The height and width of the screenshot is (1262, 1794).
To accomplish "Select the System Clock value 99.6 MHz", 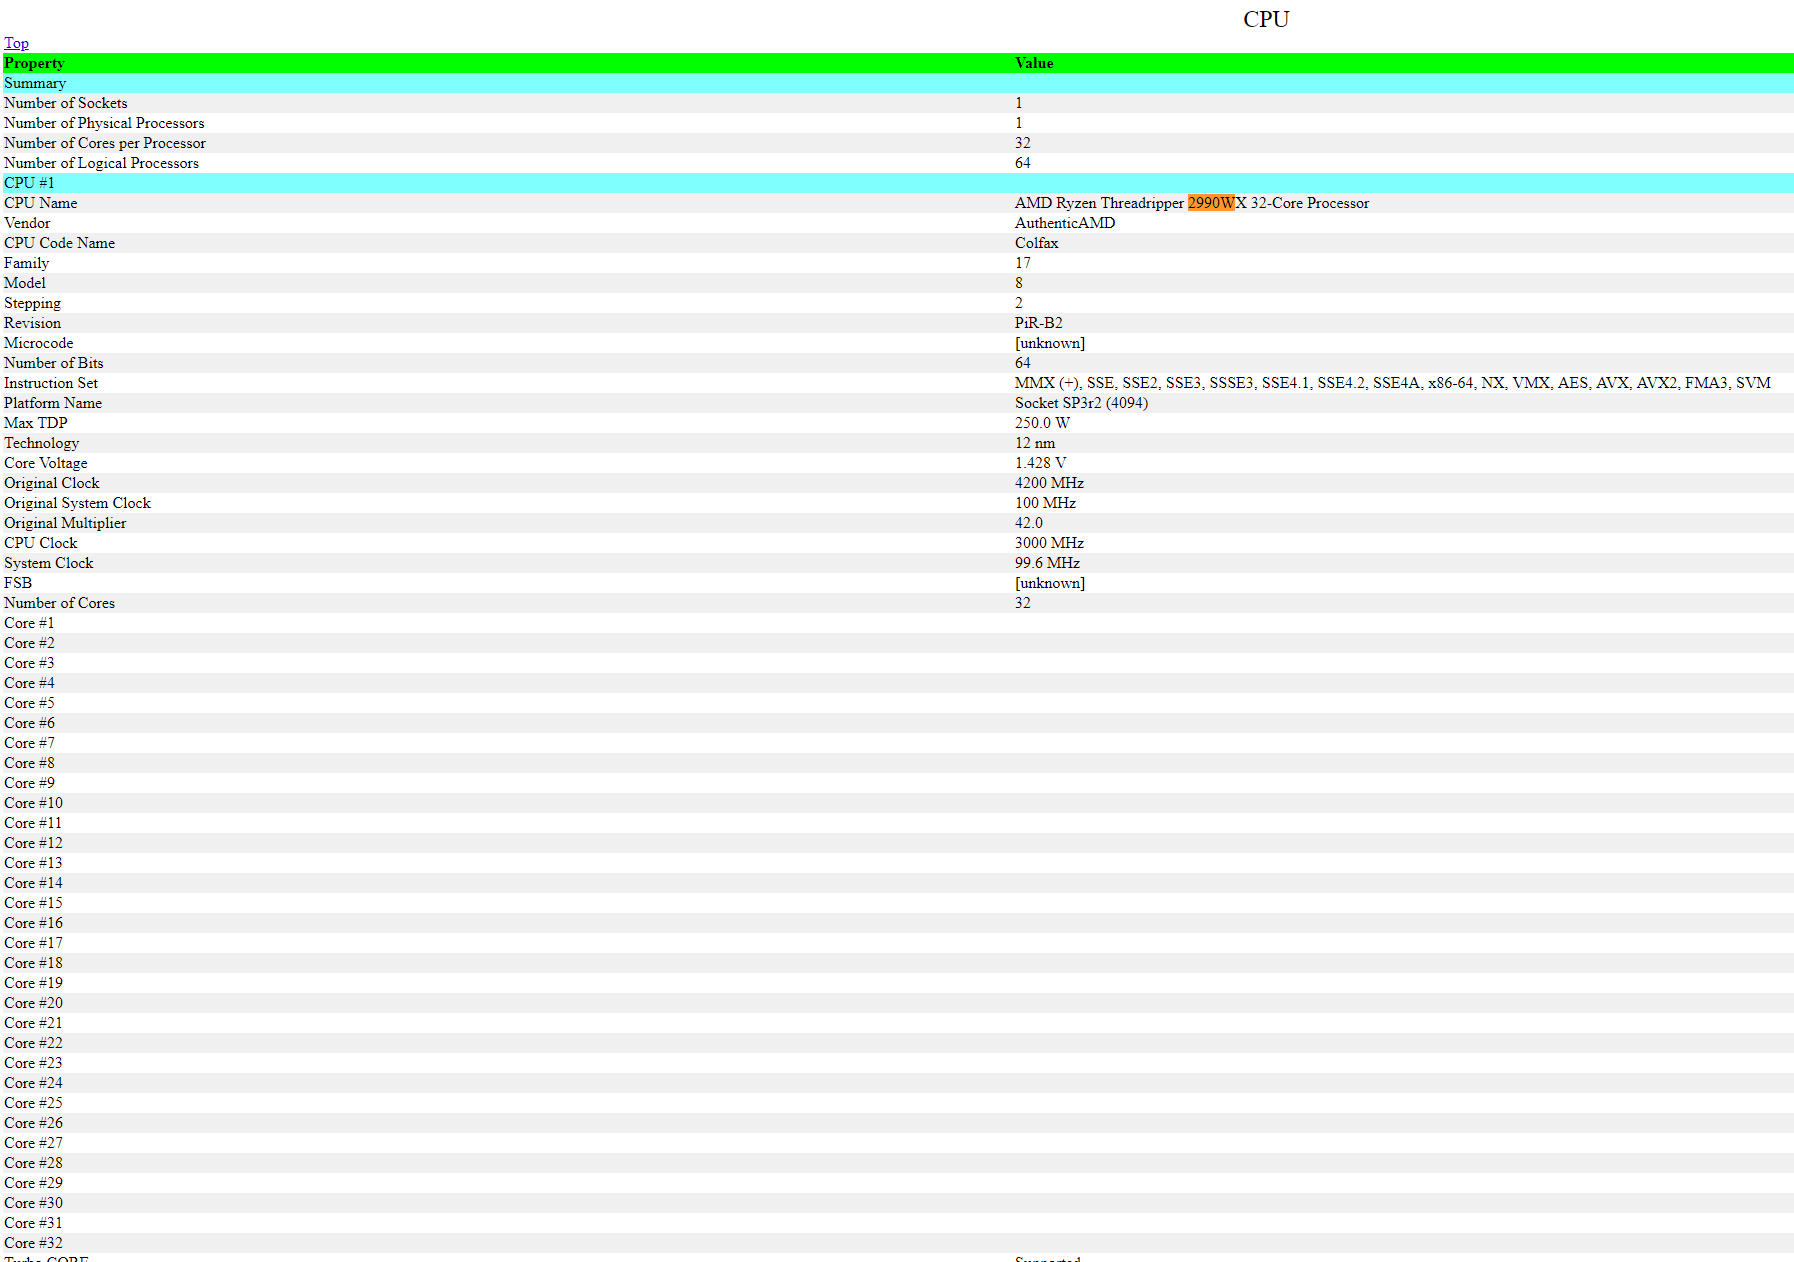I will [1047, 563].
